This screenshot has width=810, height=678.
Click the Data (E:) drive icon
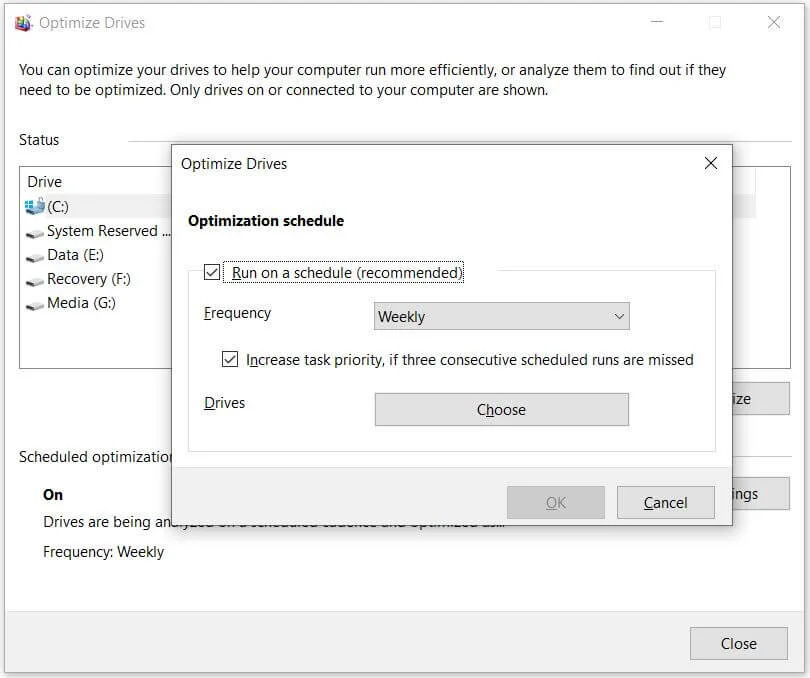click(x=33, y=254)
